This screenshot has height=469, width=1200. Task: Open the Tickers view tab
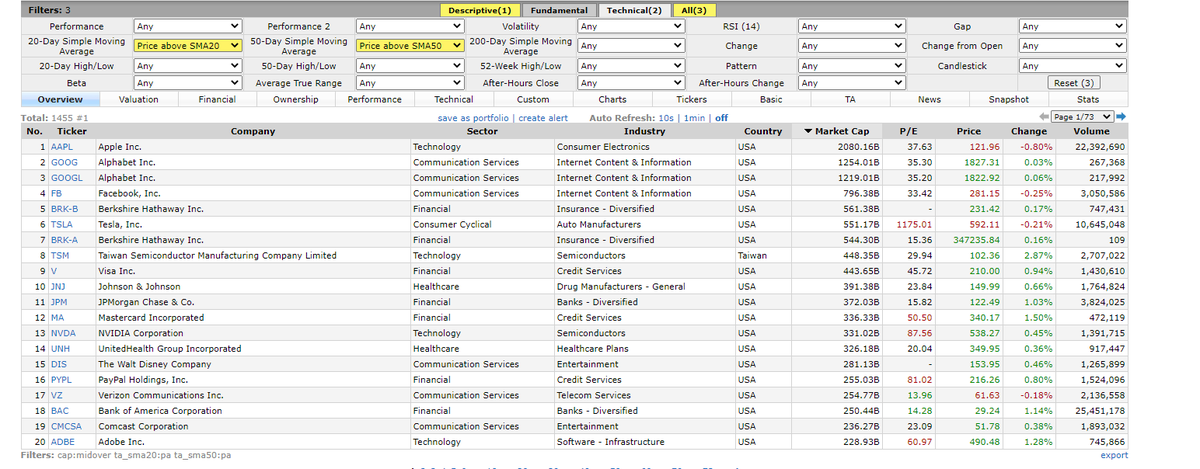click(x=691, y=100)
